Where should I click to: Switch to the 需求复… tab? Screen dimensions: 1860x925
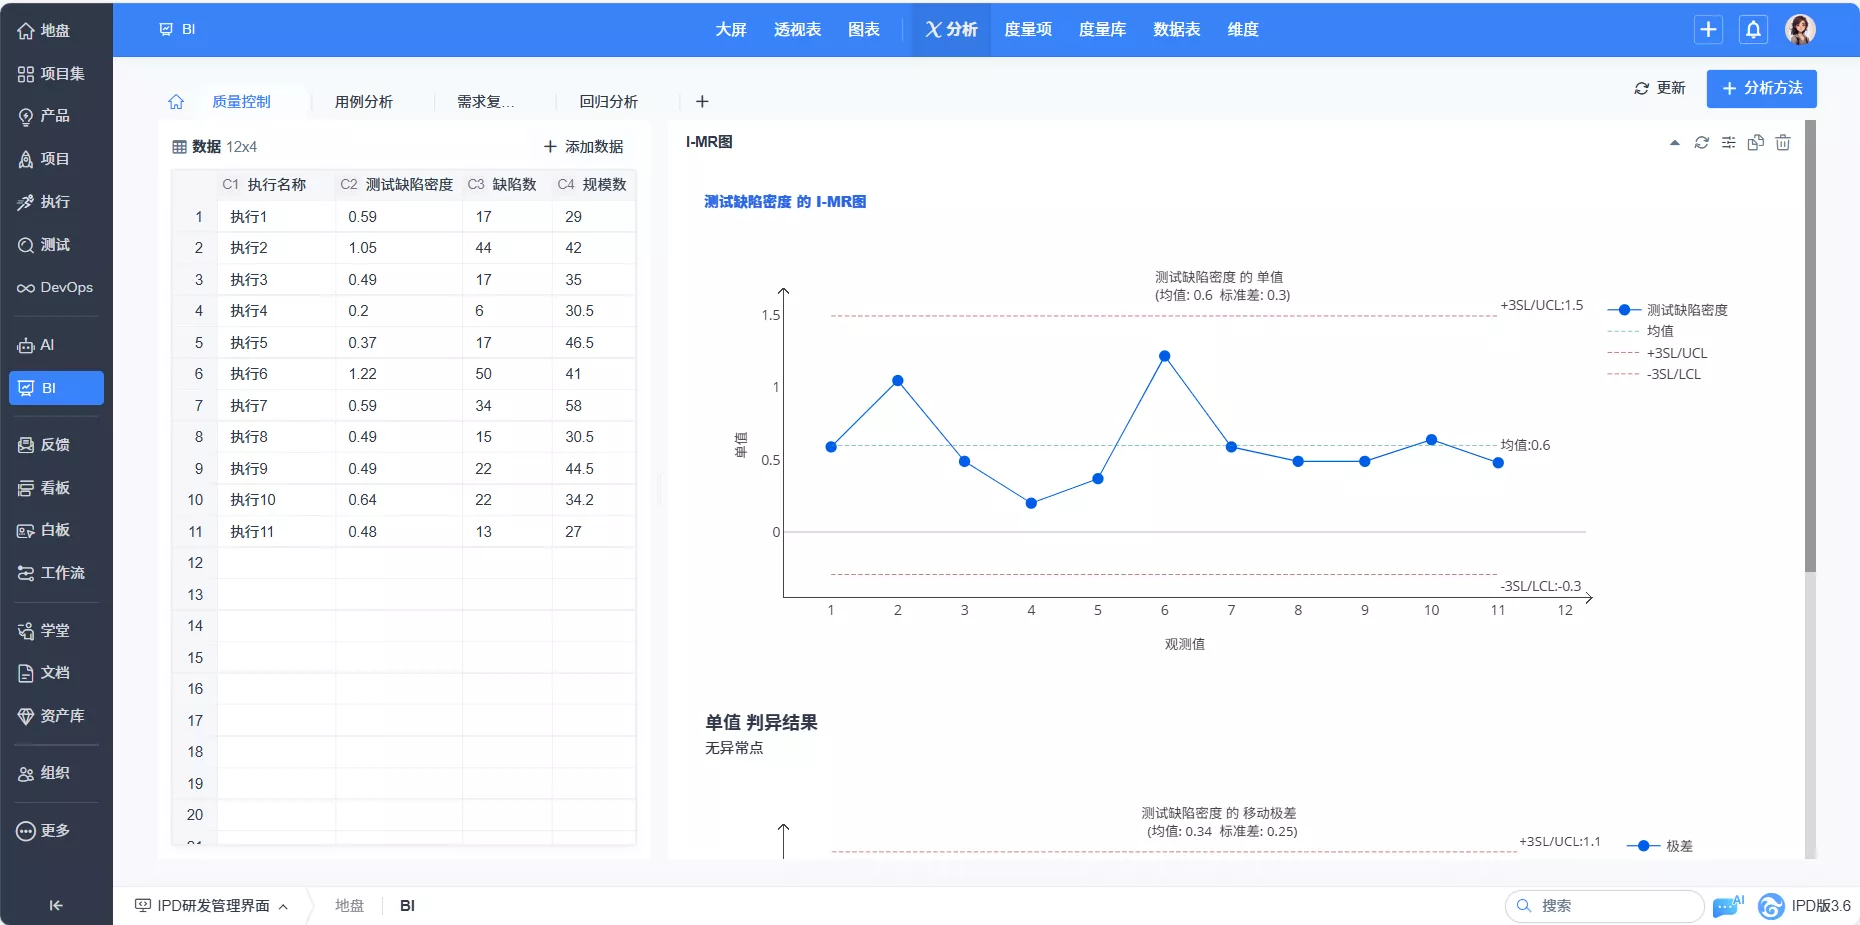(x=486, y=102)
